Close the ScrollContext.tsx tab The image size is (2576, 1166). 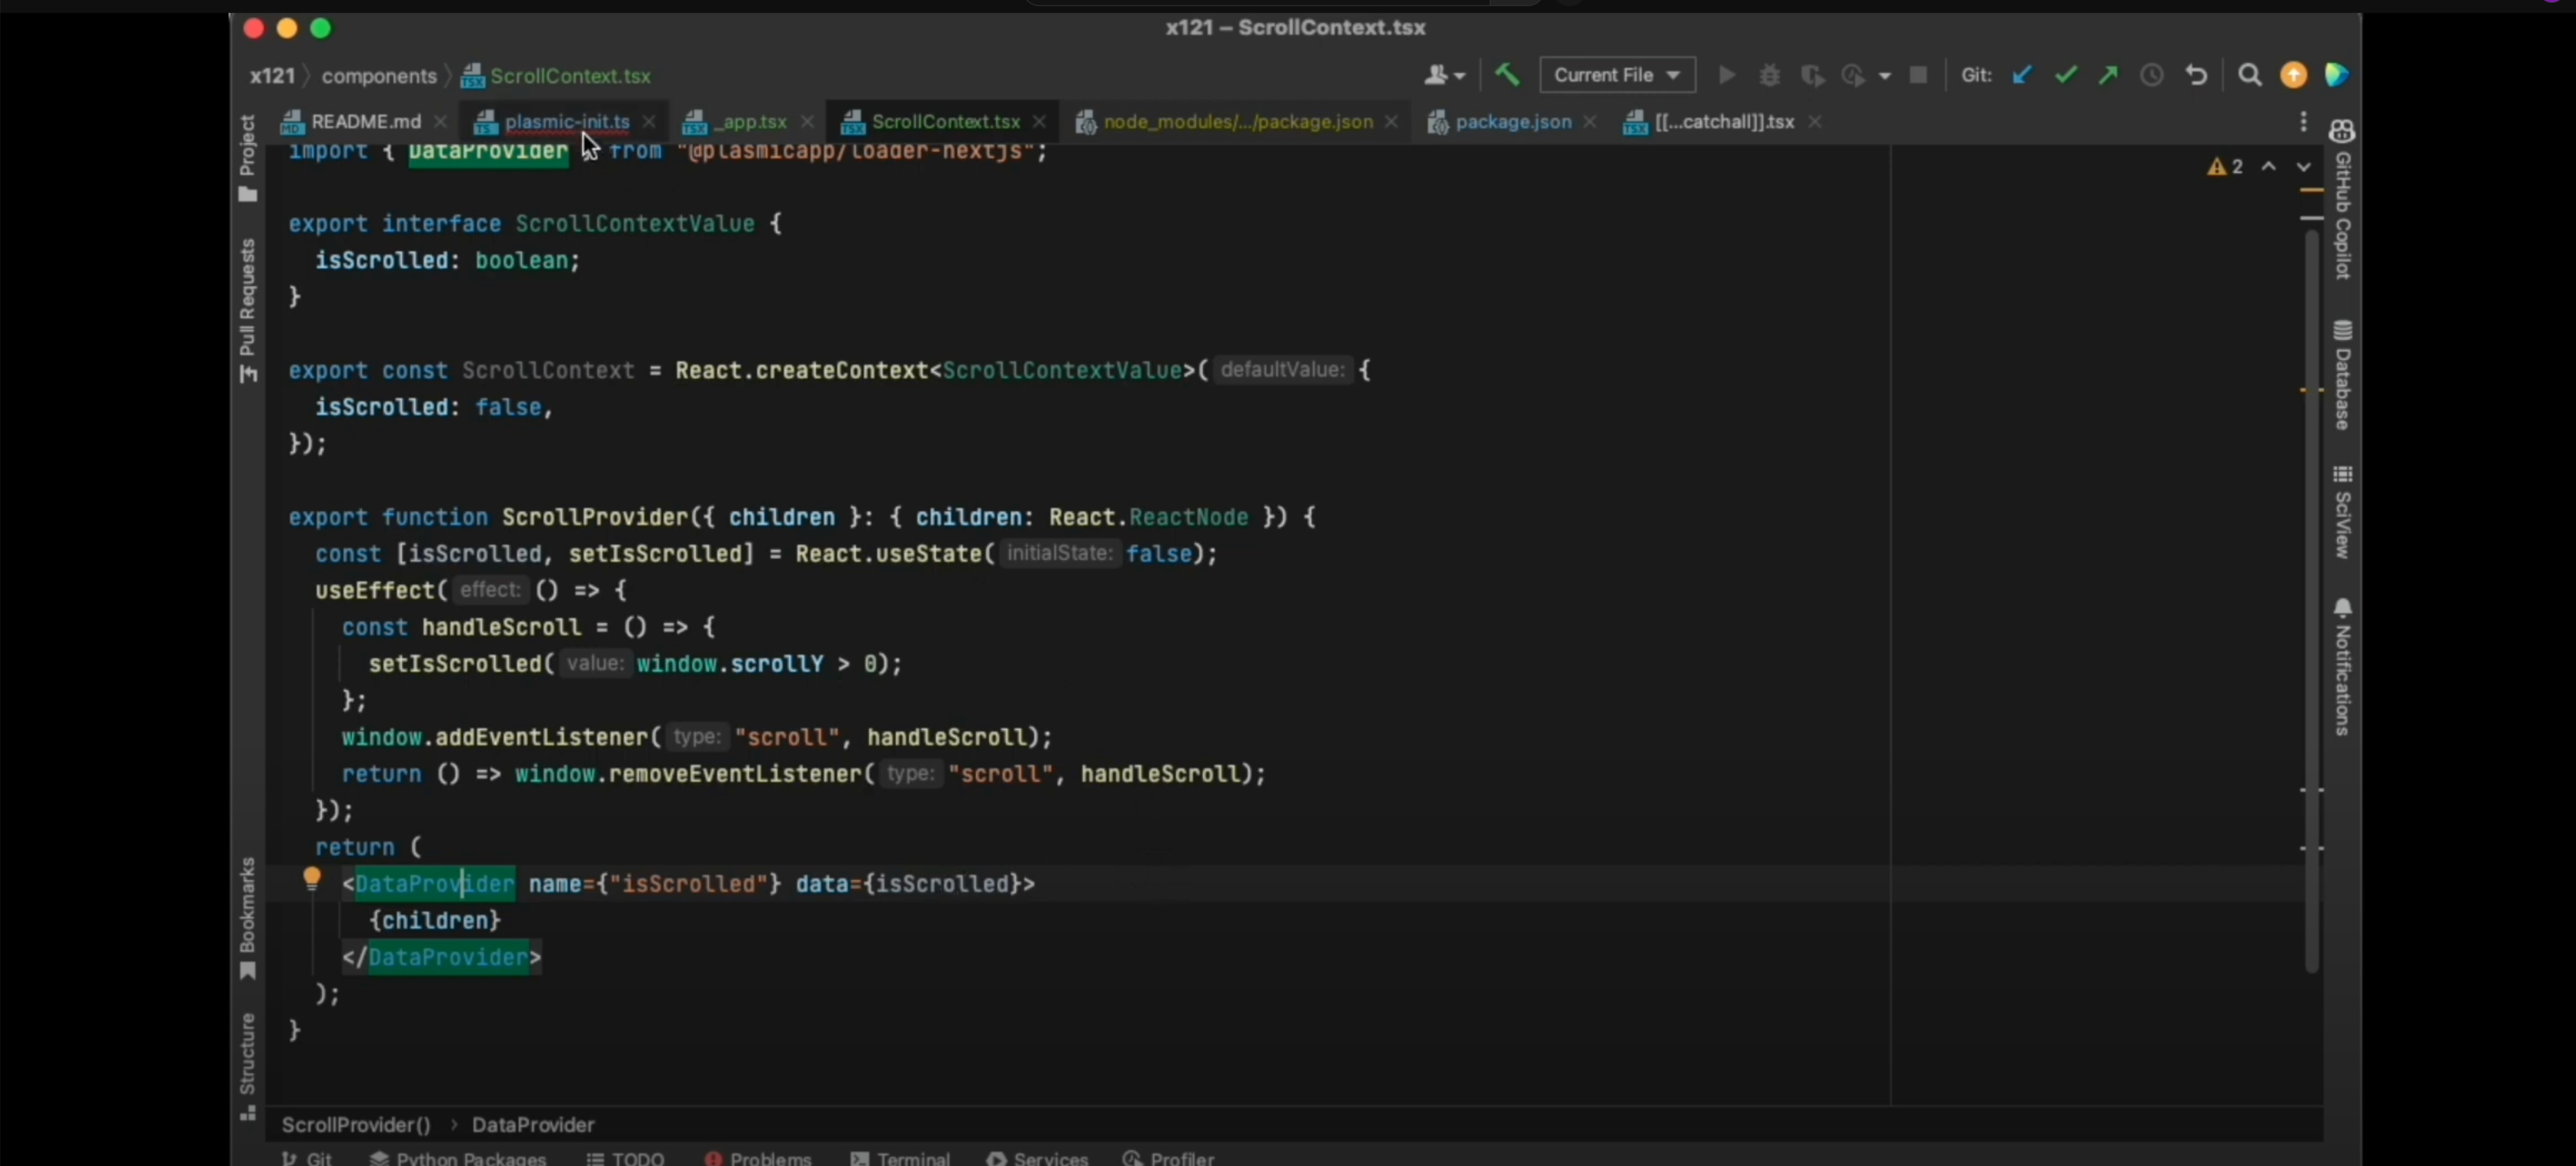1039,122
